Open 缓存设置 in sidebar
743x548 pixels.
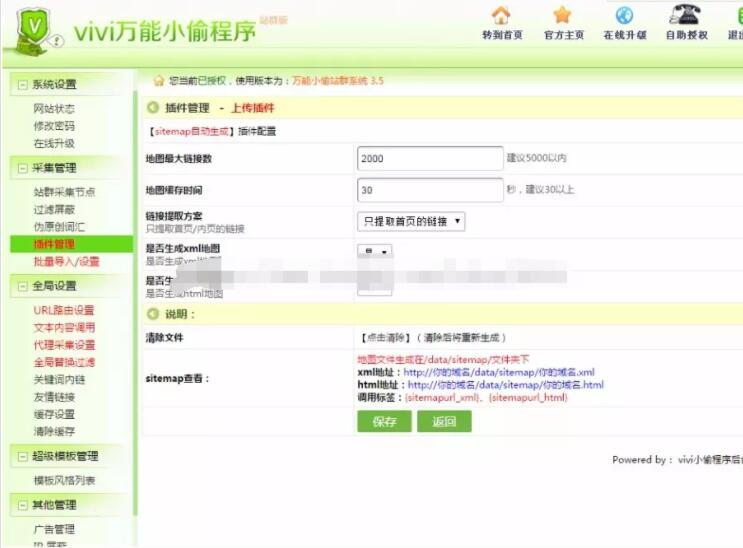pos(54,414)
